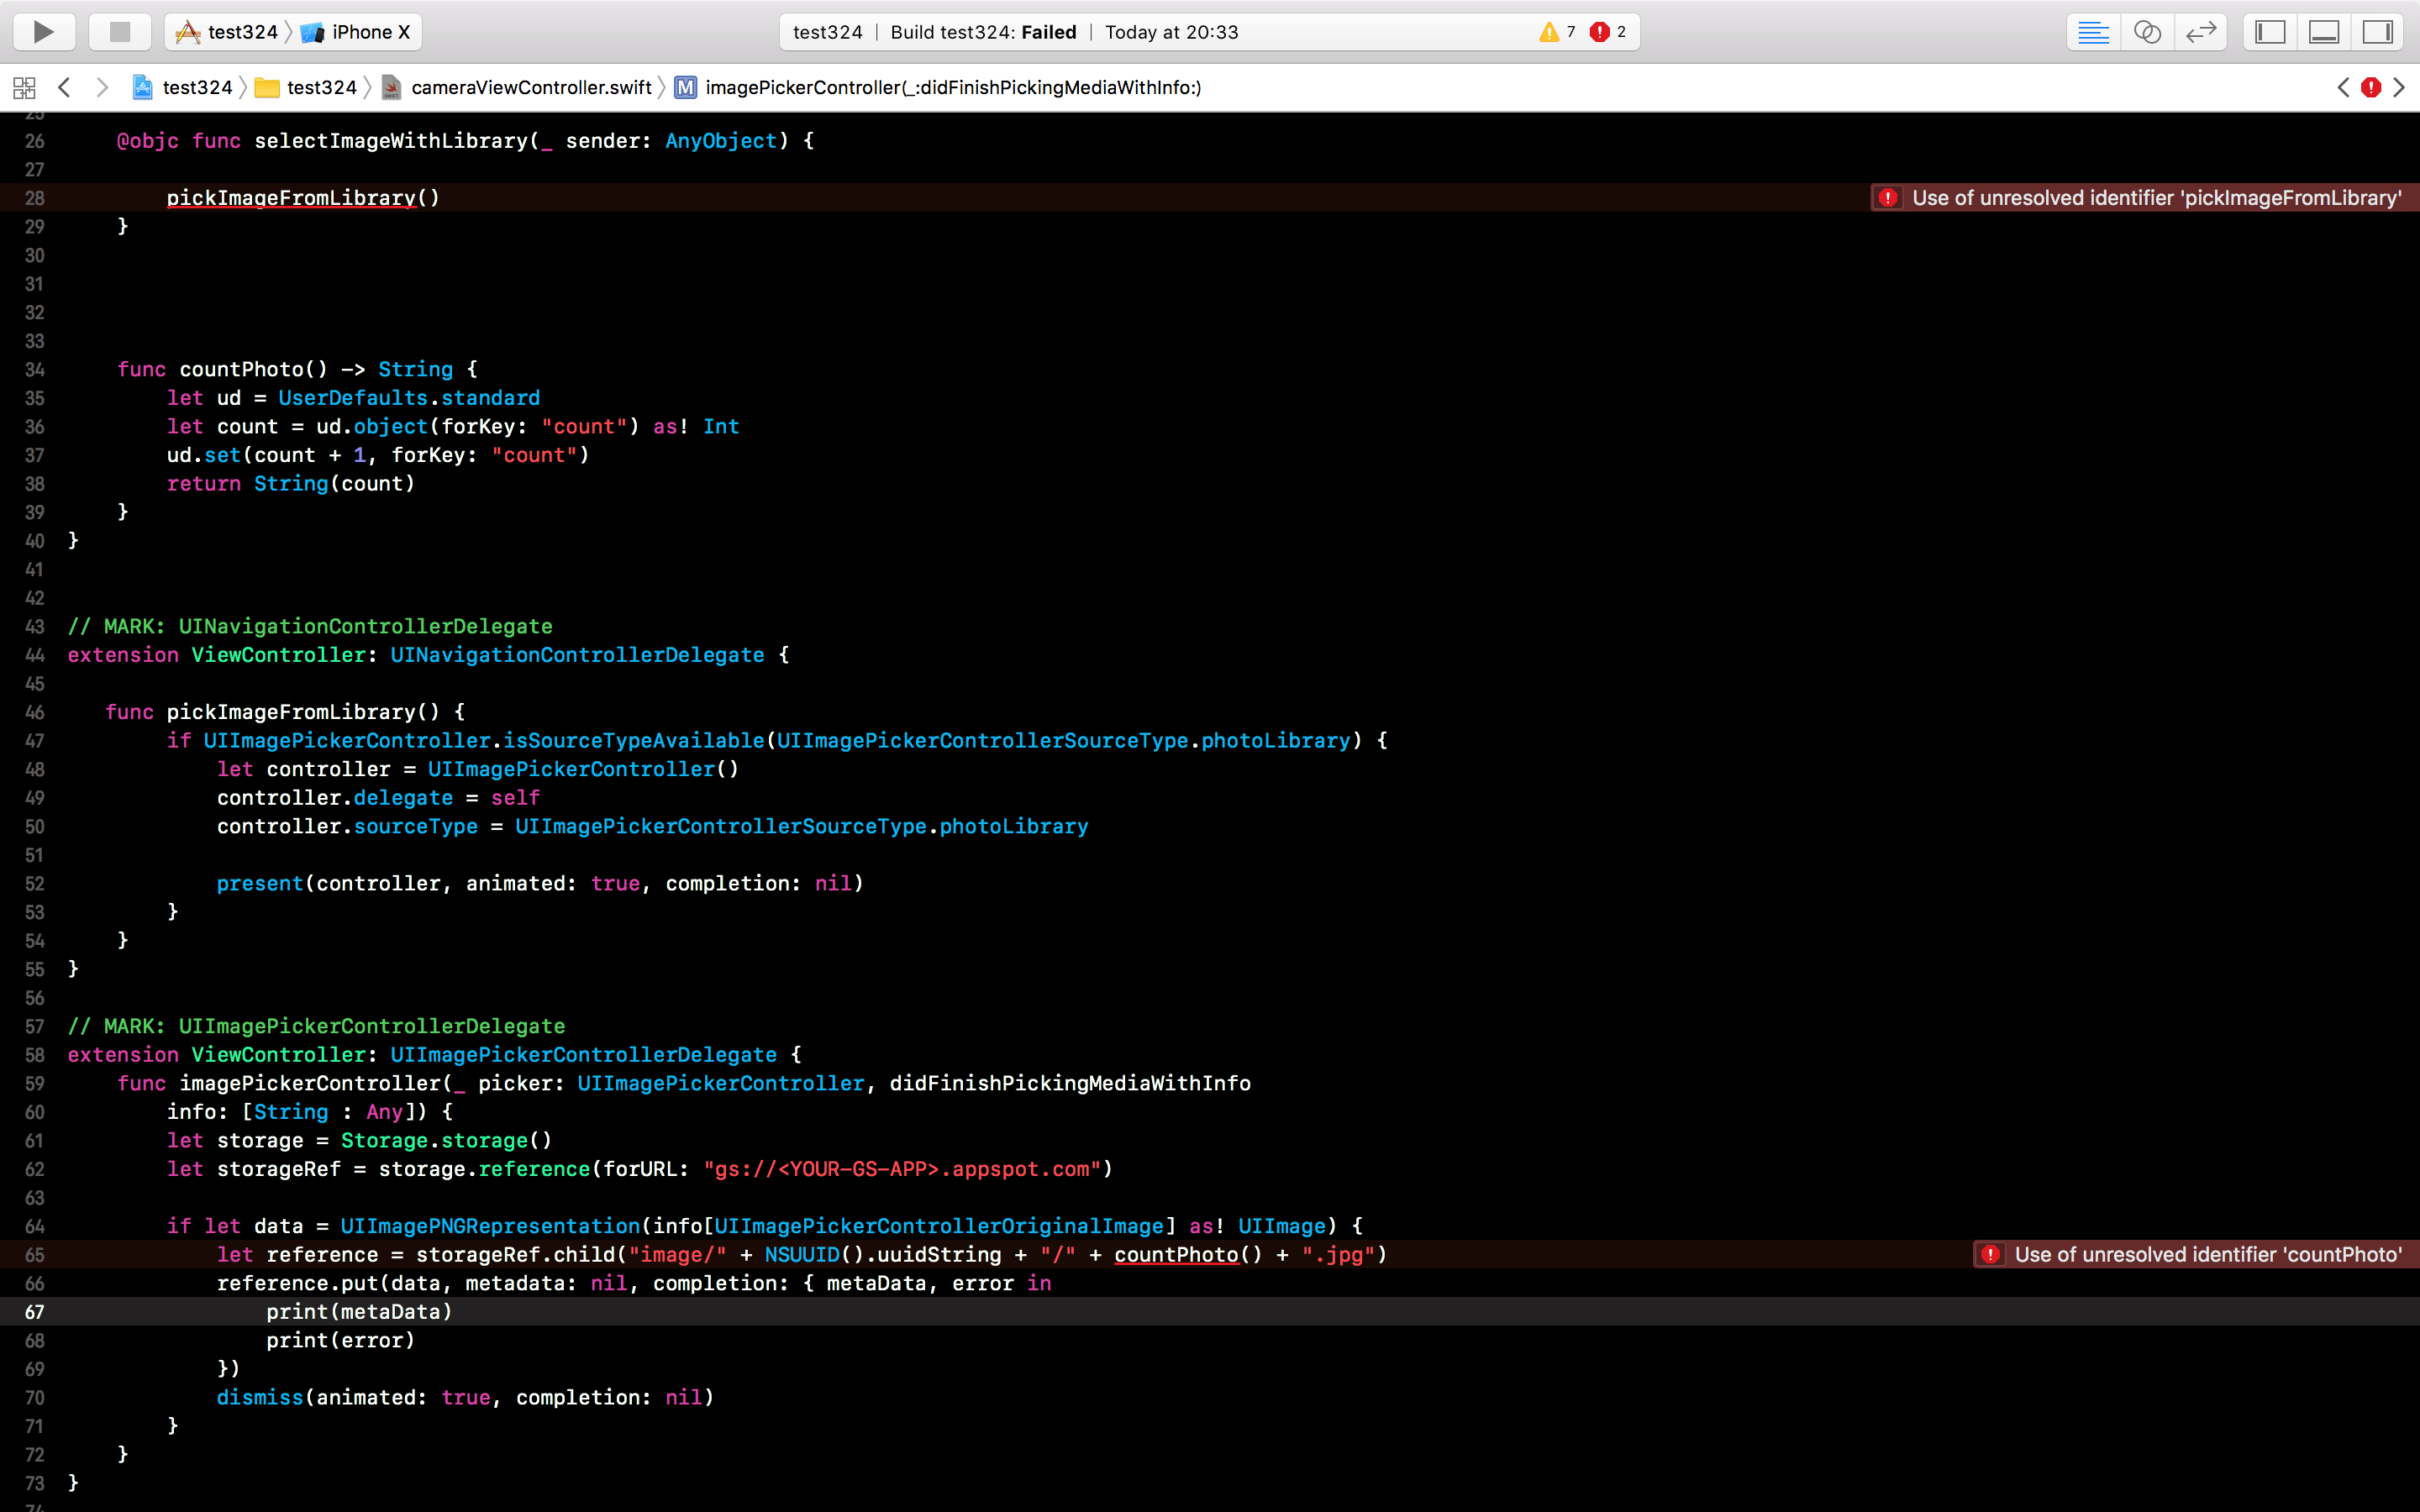
Task: Show the Version editor
Action: (x=2201, y=32)
